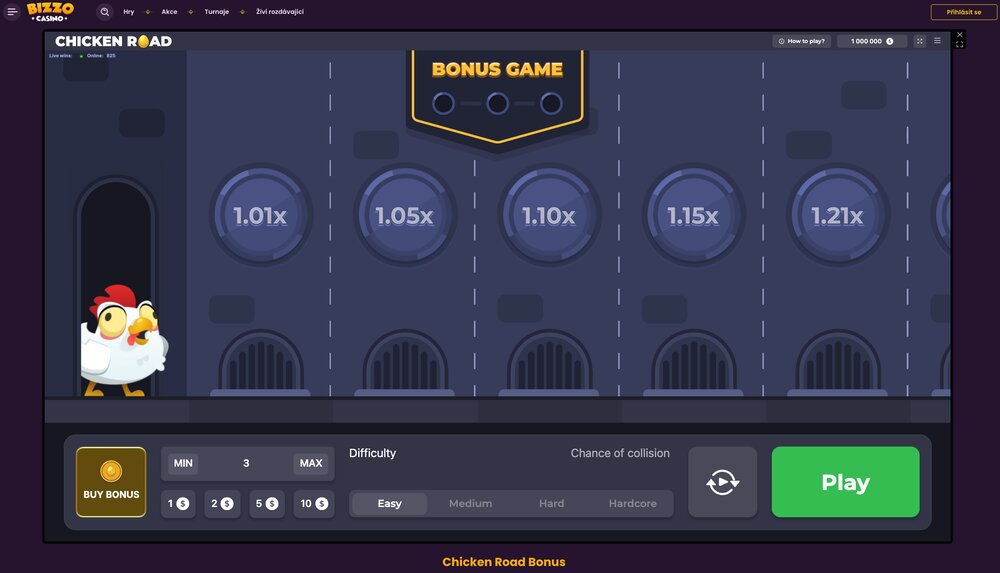This screenshot has height=573, width=1000.
Task: Open Živí rozdávající section
Action: 280,12
